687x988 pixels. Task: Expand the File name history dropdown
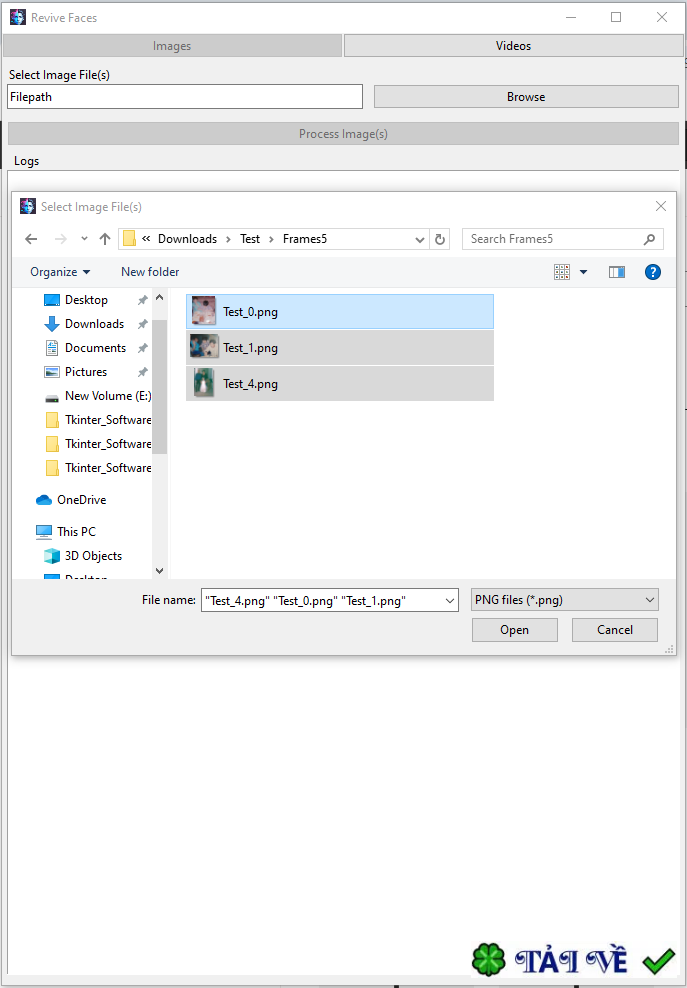click(450, 600)
